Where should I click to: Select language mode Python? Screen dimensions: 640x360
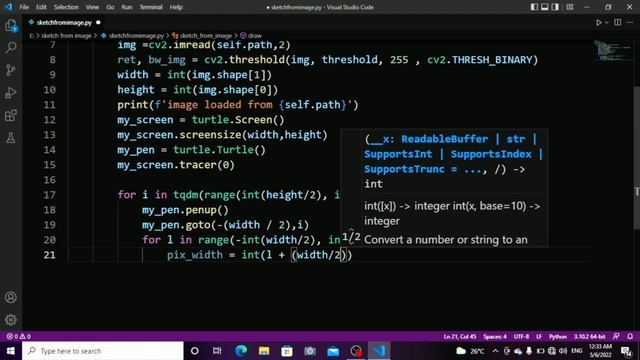(x=558, y=337)
